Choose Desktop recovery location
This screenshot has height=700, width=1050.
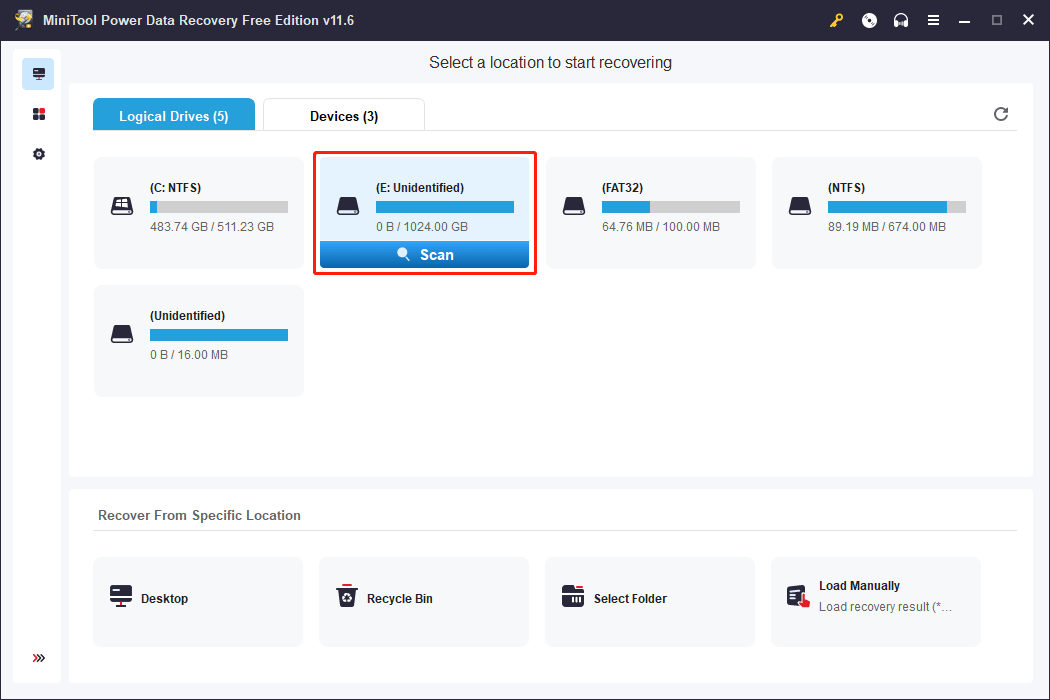[x=198, y=602]
